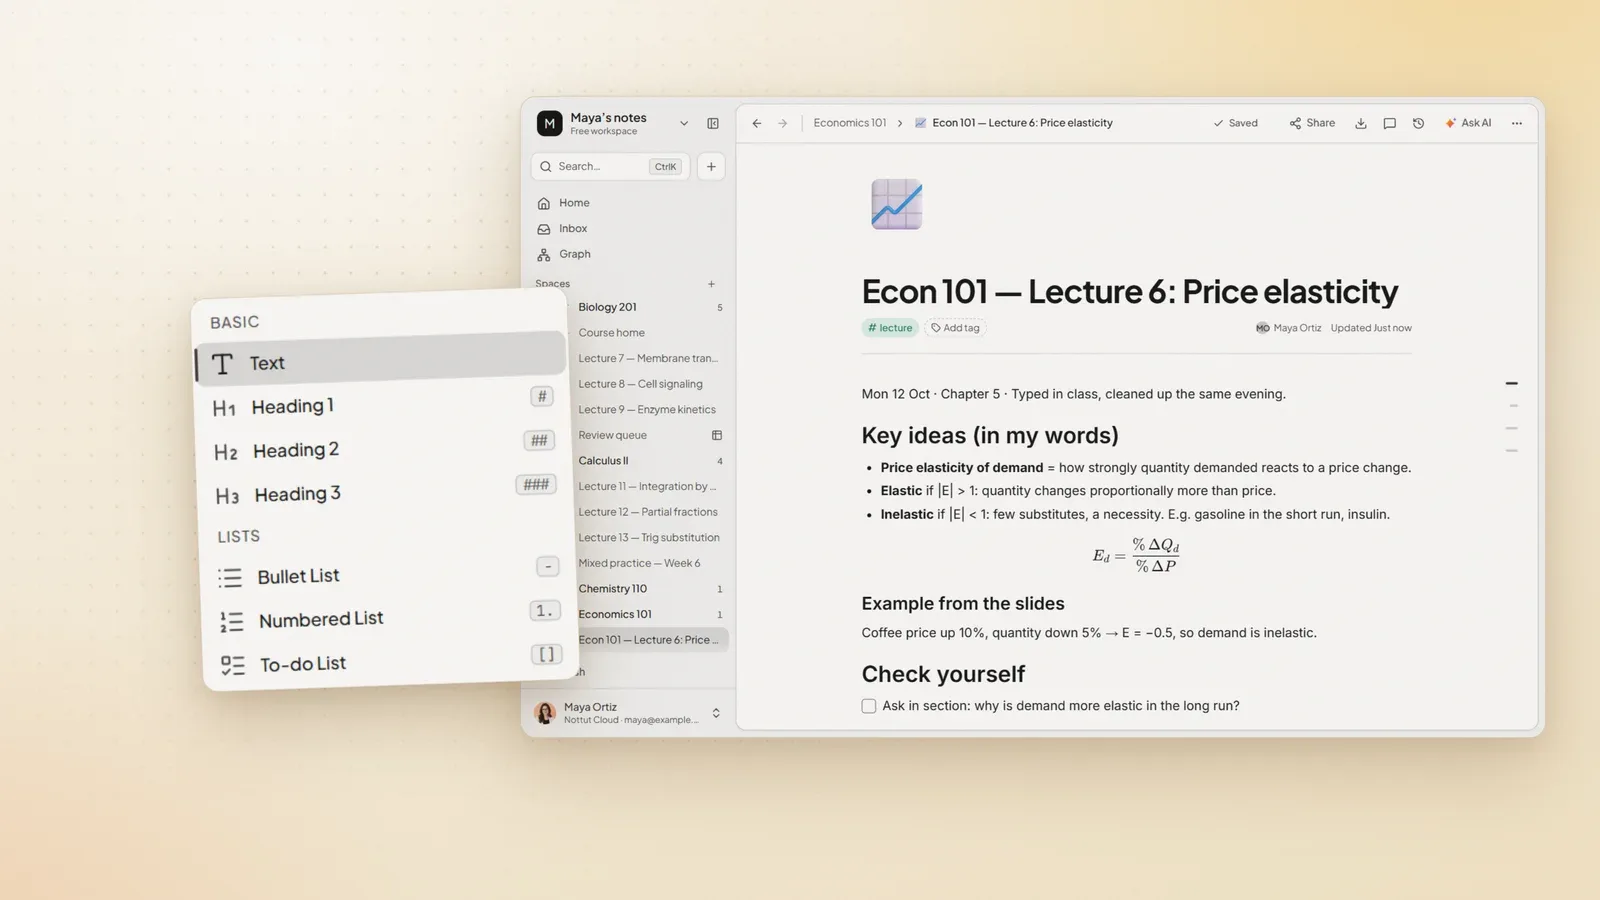
Task: Click the Search input field
Action: (610, 167)
